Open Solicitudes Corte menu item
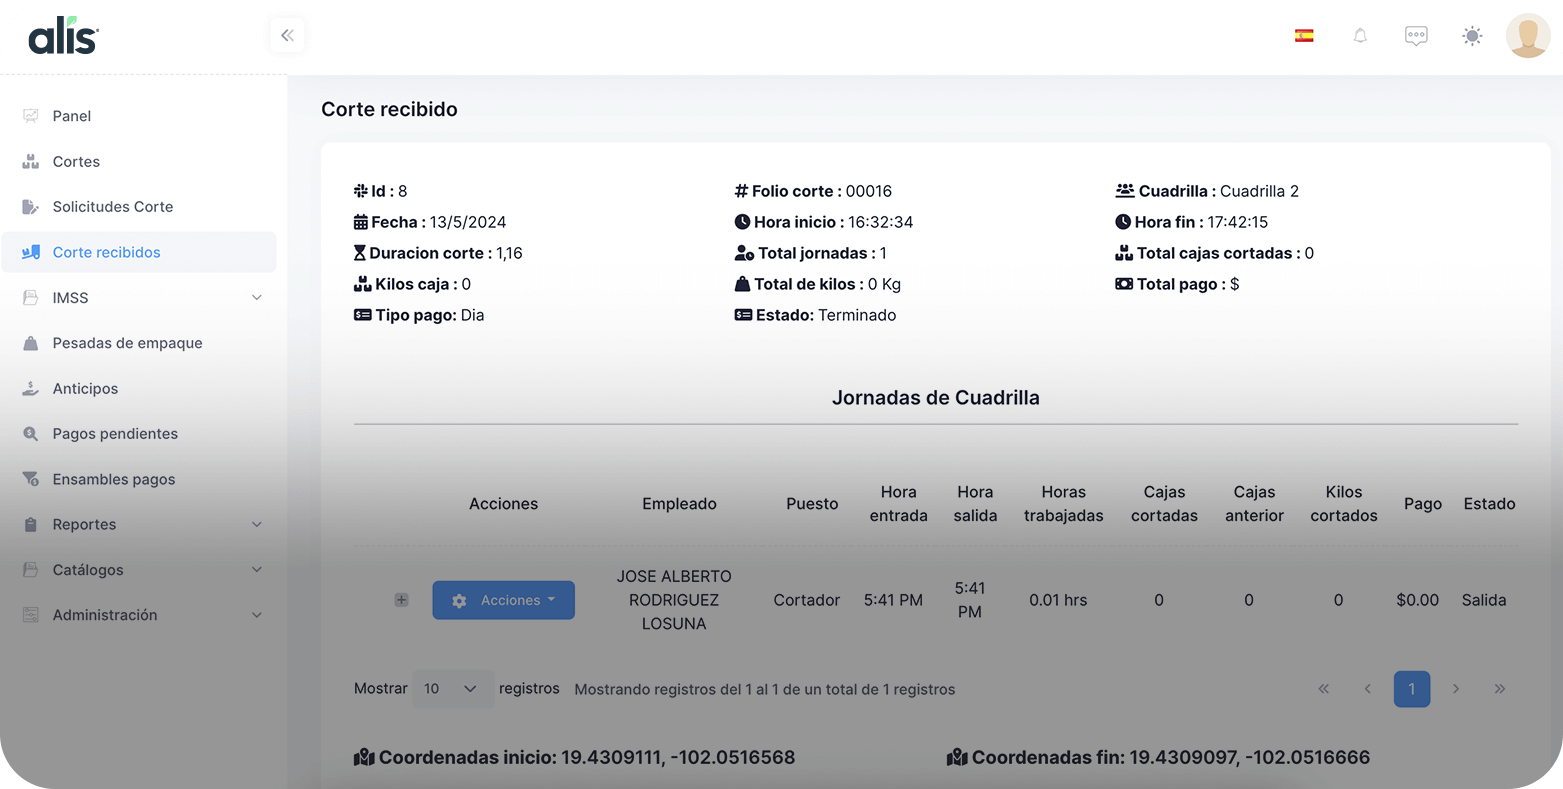Image resolution: width=1563 pixels, height=789 pixels. pyautogui.click(x=113, y=207)
